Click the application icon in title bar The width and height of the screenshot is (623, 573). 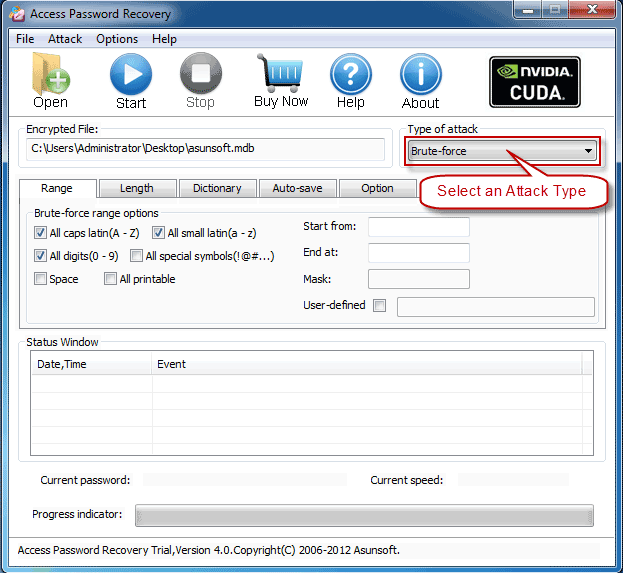click(x=17, y=14)
